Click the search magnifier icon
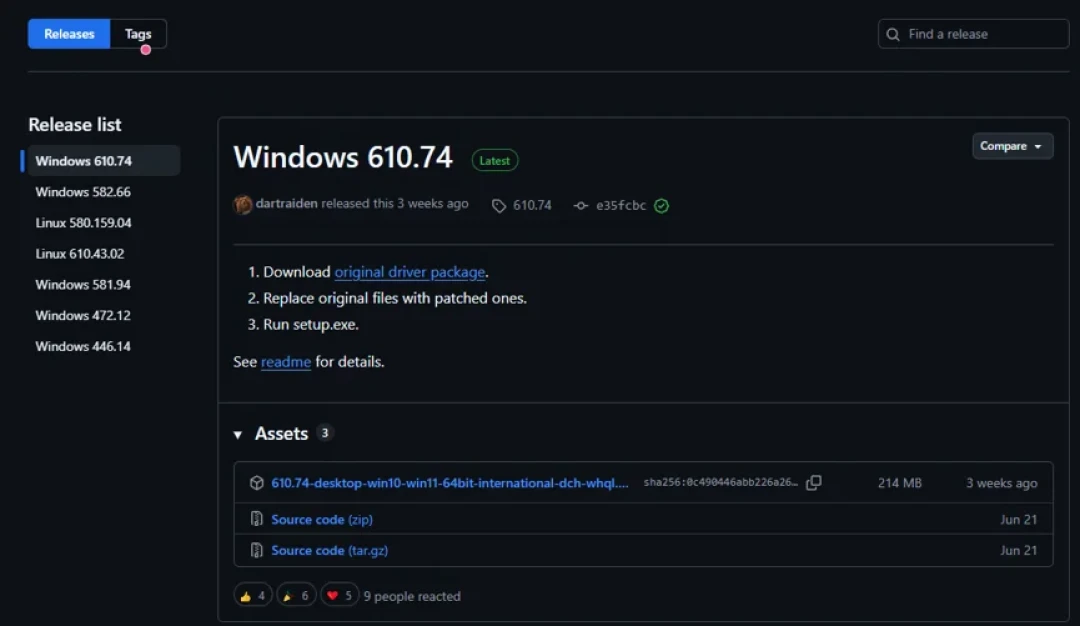 point(893,34)
